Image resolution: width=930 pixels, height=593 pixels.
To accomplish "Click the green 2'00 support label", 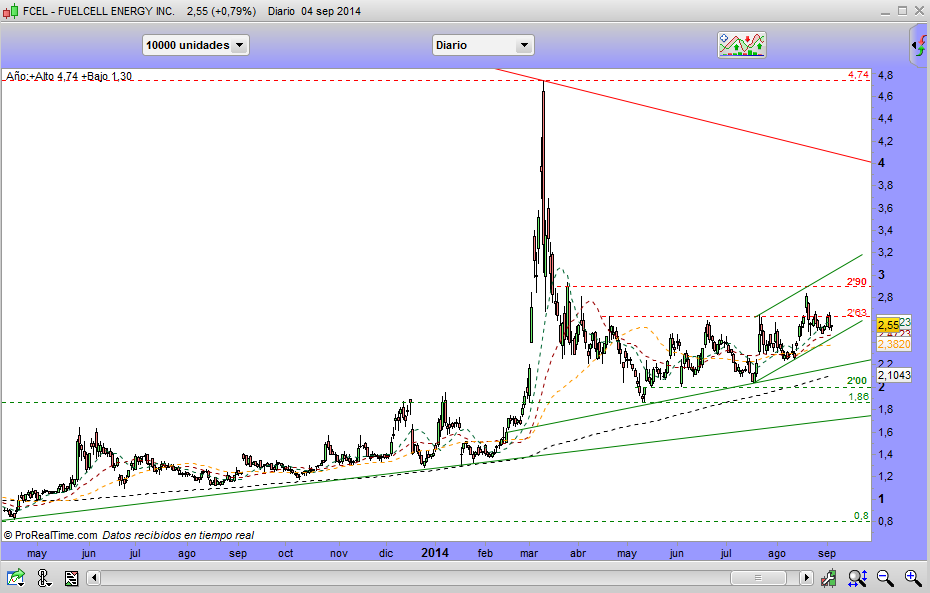I will 856,381.
